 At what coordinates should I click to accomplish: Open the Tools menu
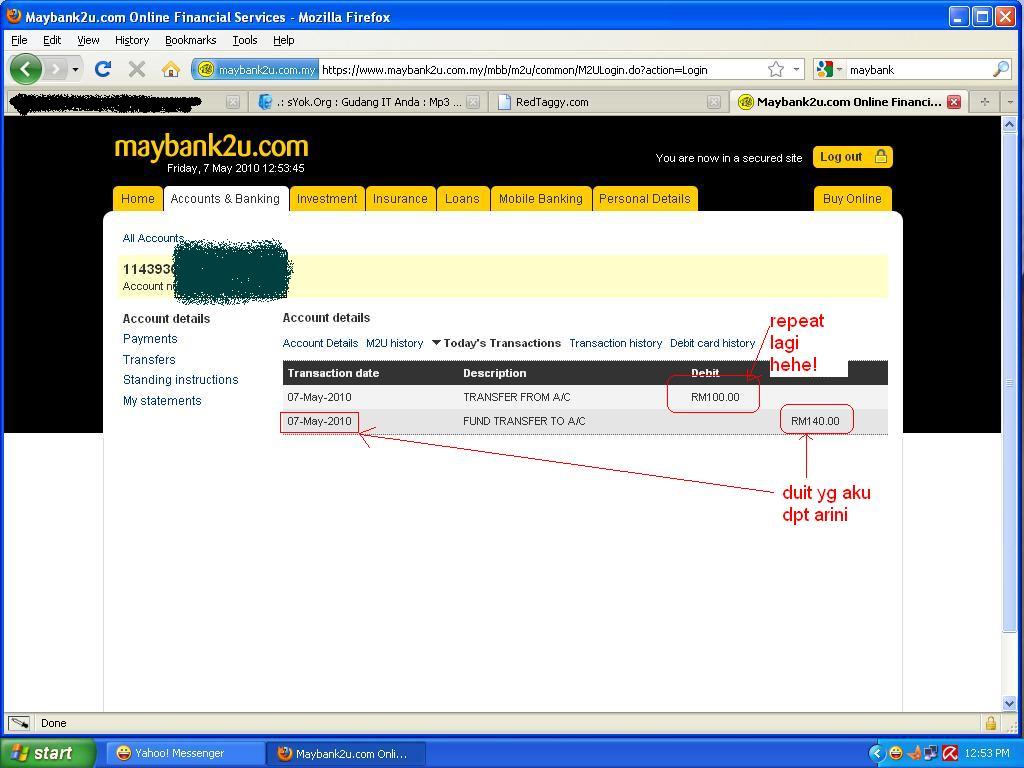245,40
